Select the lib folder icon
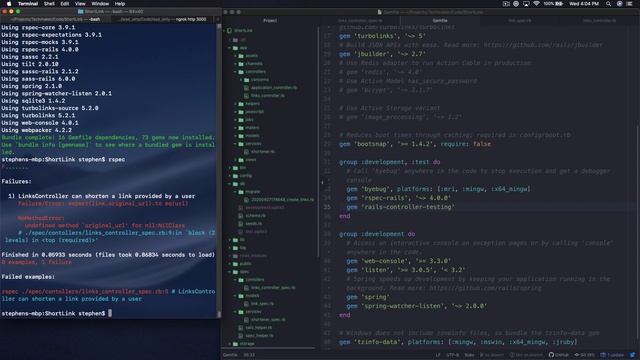This screenshot has height=360, width=640. click(235, 240)
